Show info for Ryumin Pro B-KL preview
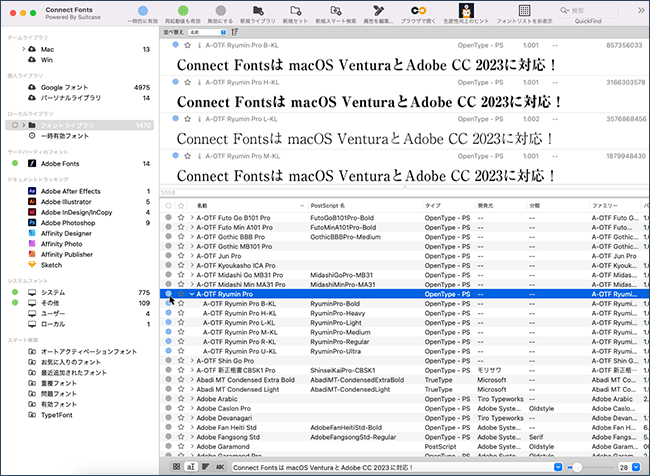Image resolution: width=650 pixels, height=476 pixels. click(199, 45)
